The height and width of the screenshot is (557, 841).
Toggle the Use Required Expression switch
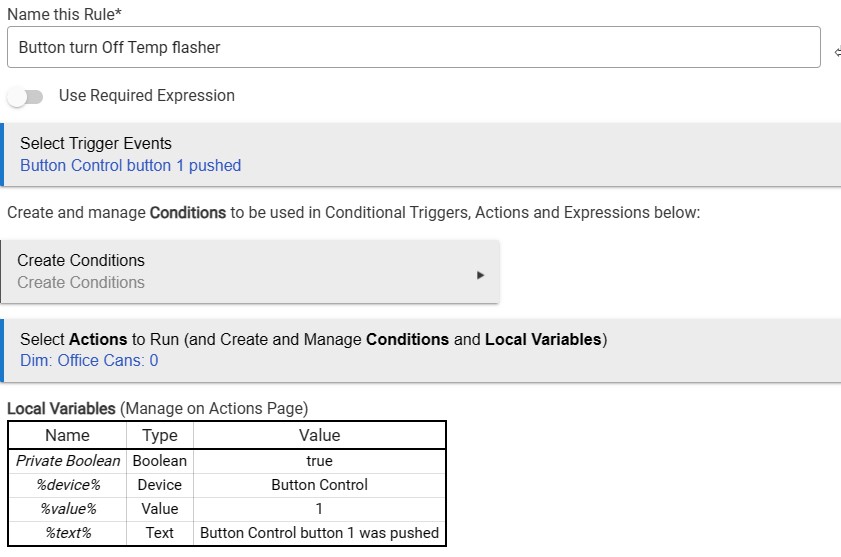26,97
